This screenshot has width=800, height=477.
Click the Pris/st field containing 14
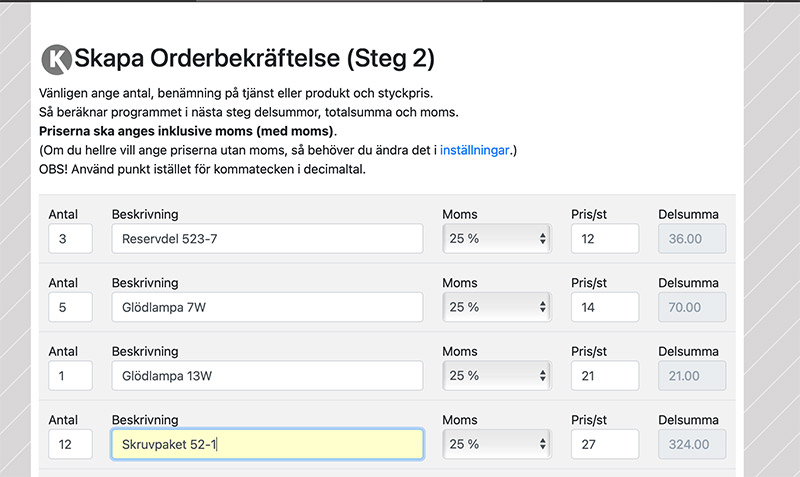coord(605,307)
